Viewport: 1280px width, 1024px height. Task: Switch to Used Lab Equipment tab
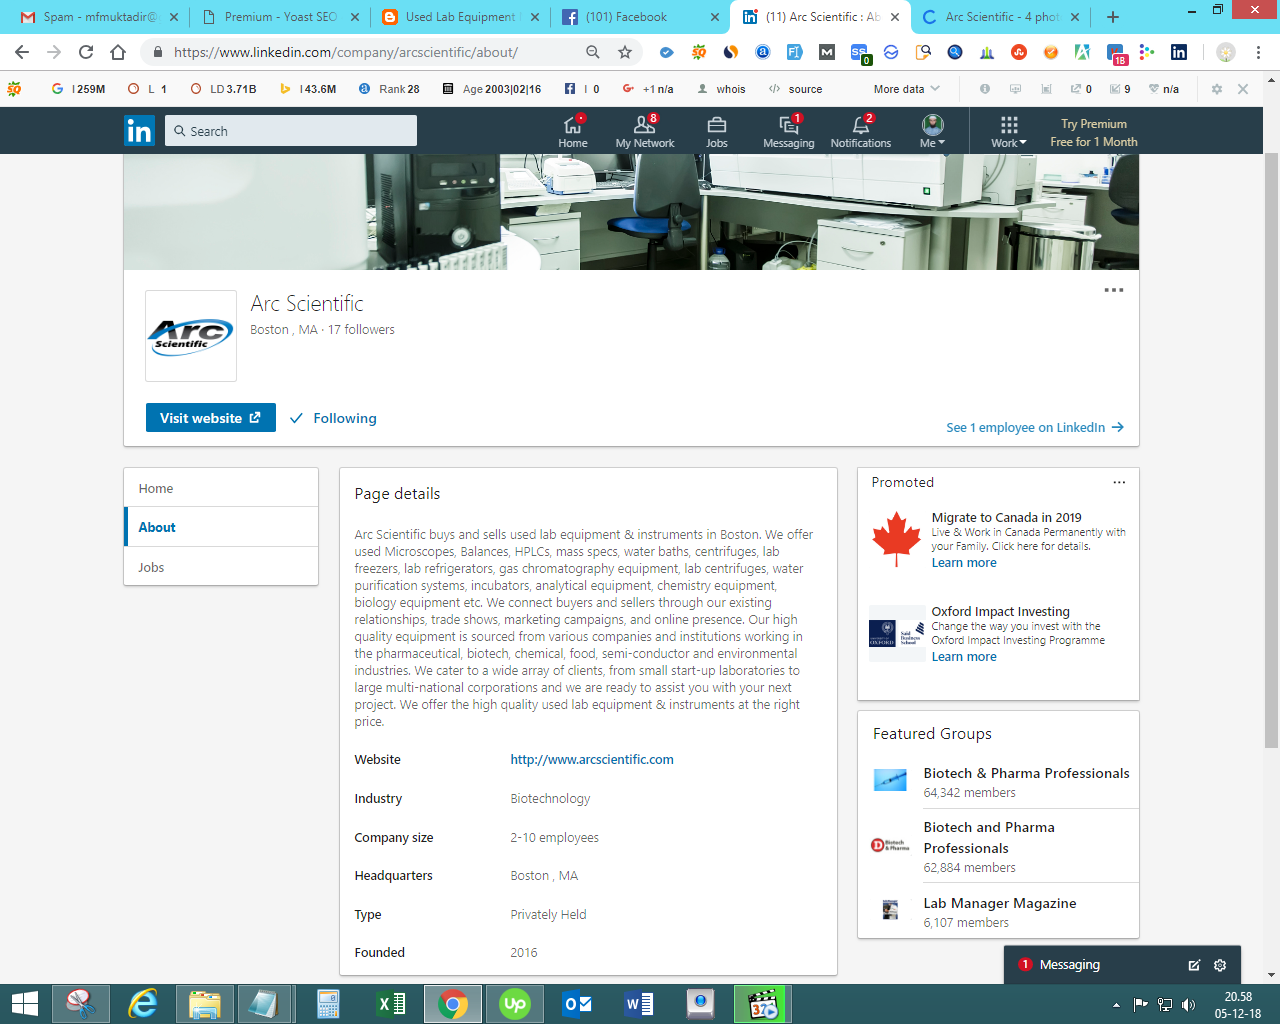460,17
